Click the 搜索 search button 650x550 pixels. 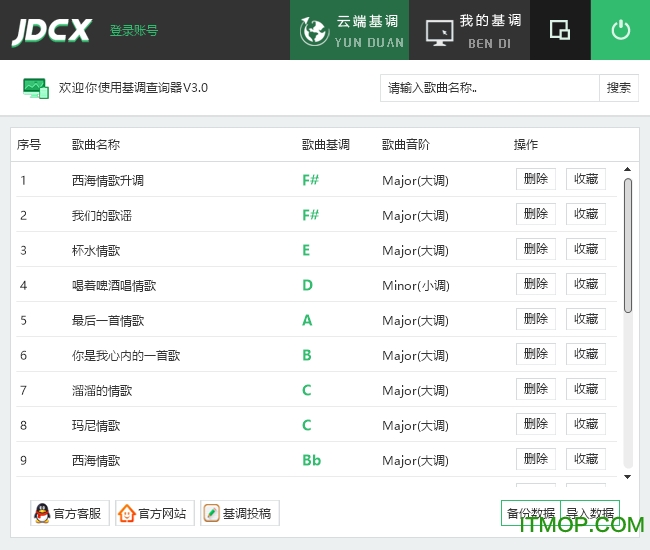coord(618,88)
